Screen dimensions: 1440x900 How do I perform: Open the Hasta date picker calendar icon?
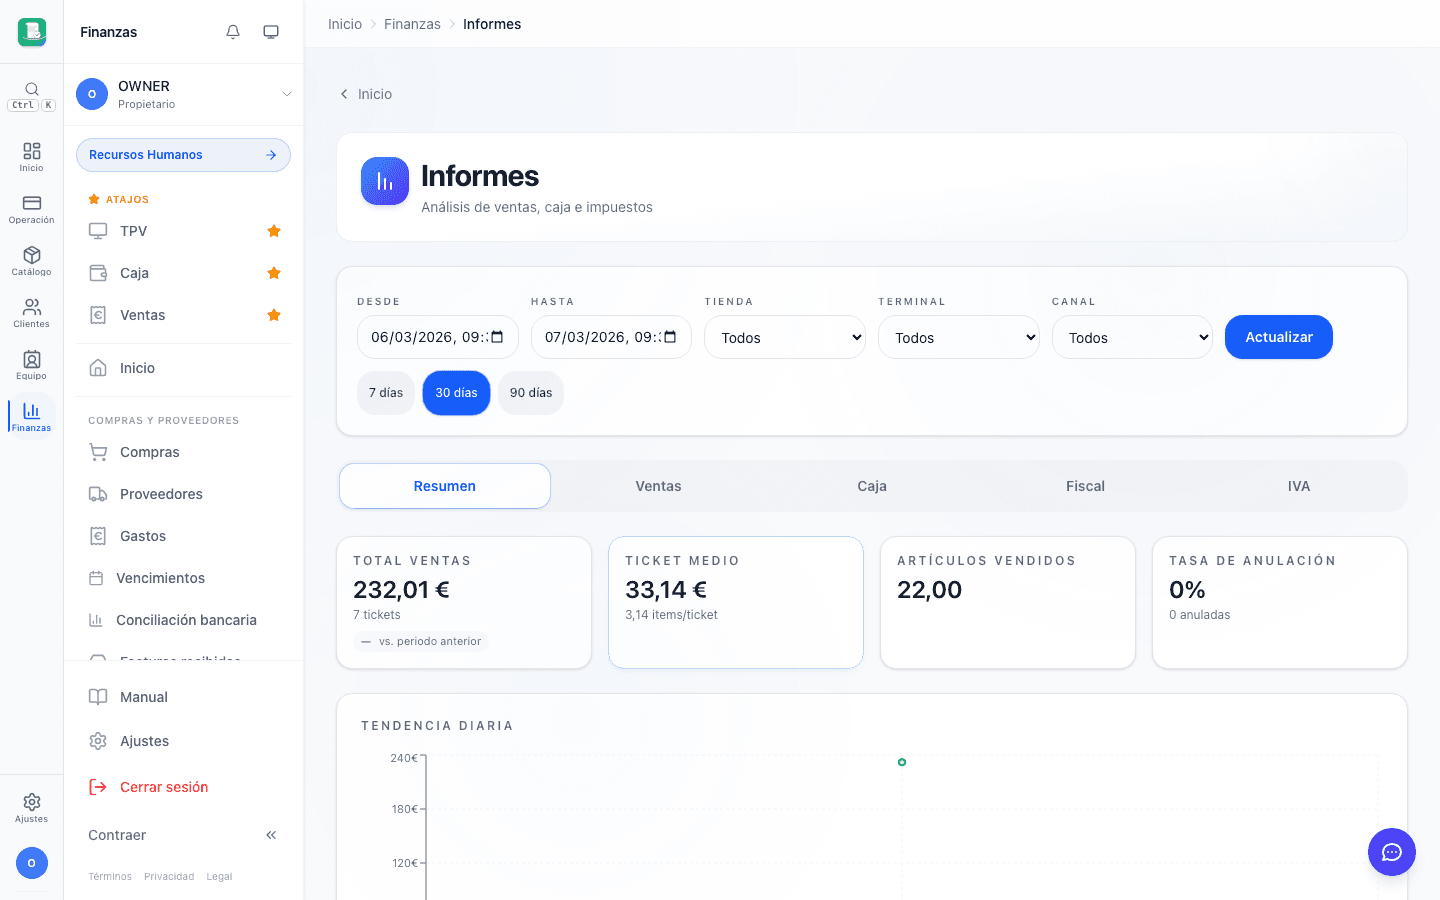pos(671,337)
